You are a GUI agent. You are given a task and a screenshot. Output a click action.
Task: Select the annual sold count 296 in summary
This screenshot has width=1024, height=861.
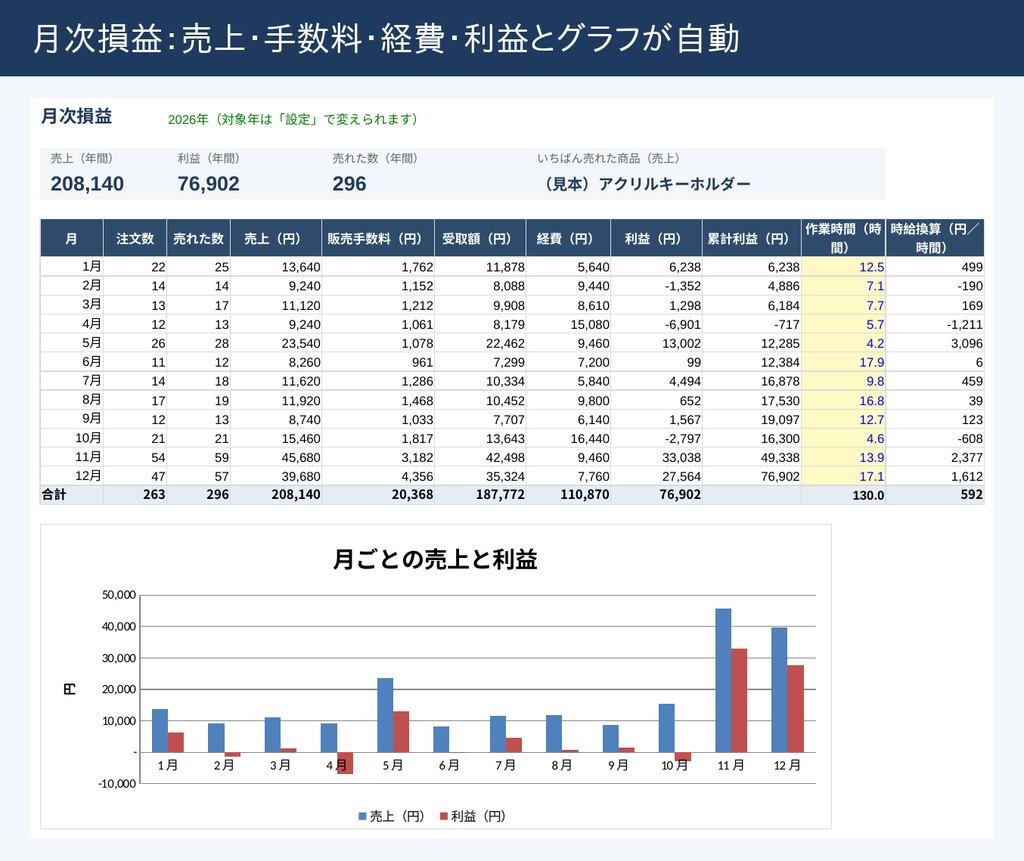(x=349, y=184)
